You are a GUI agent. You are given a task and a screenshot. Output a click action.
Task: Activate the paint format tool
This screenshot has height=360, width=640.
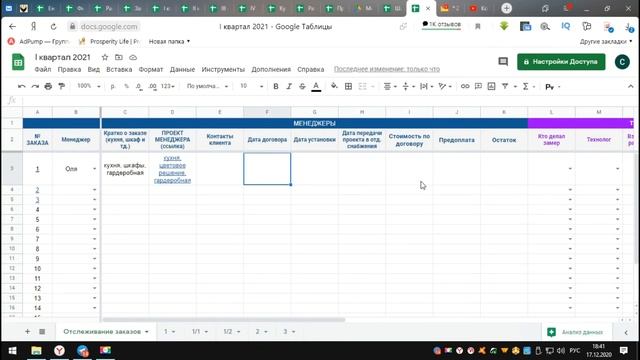62,87
